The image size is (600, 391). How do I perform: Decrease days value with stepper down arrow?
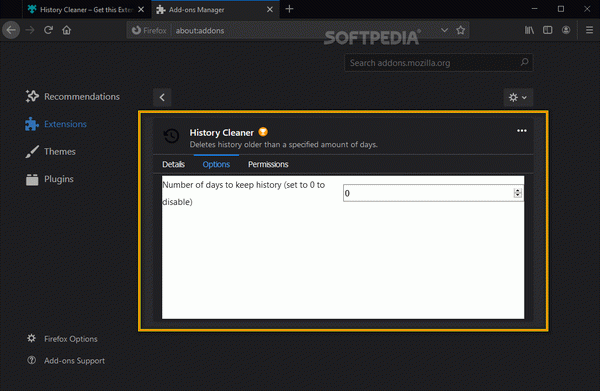click(x=518, y=196)
